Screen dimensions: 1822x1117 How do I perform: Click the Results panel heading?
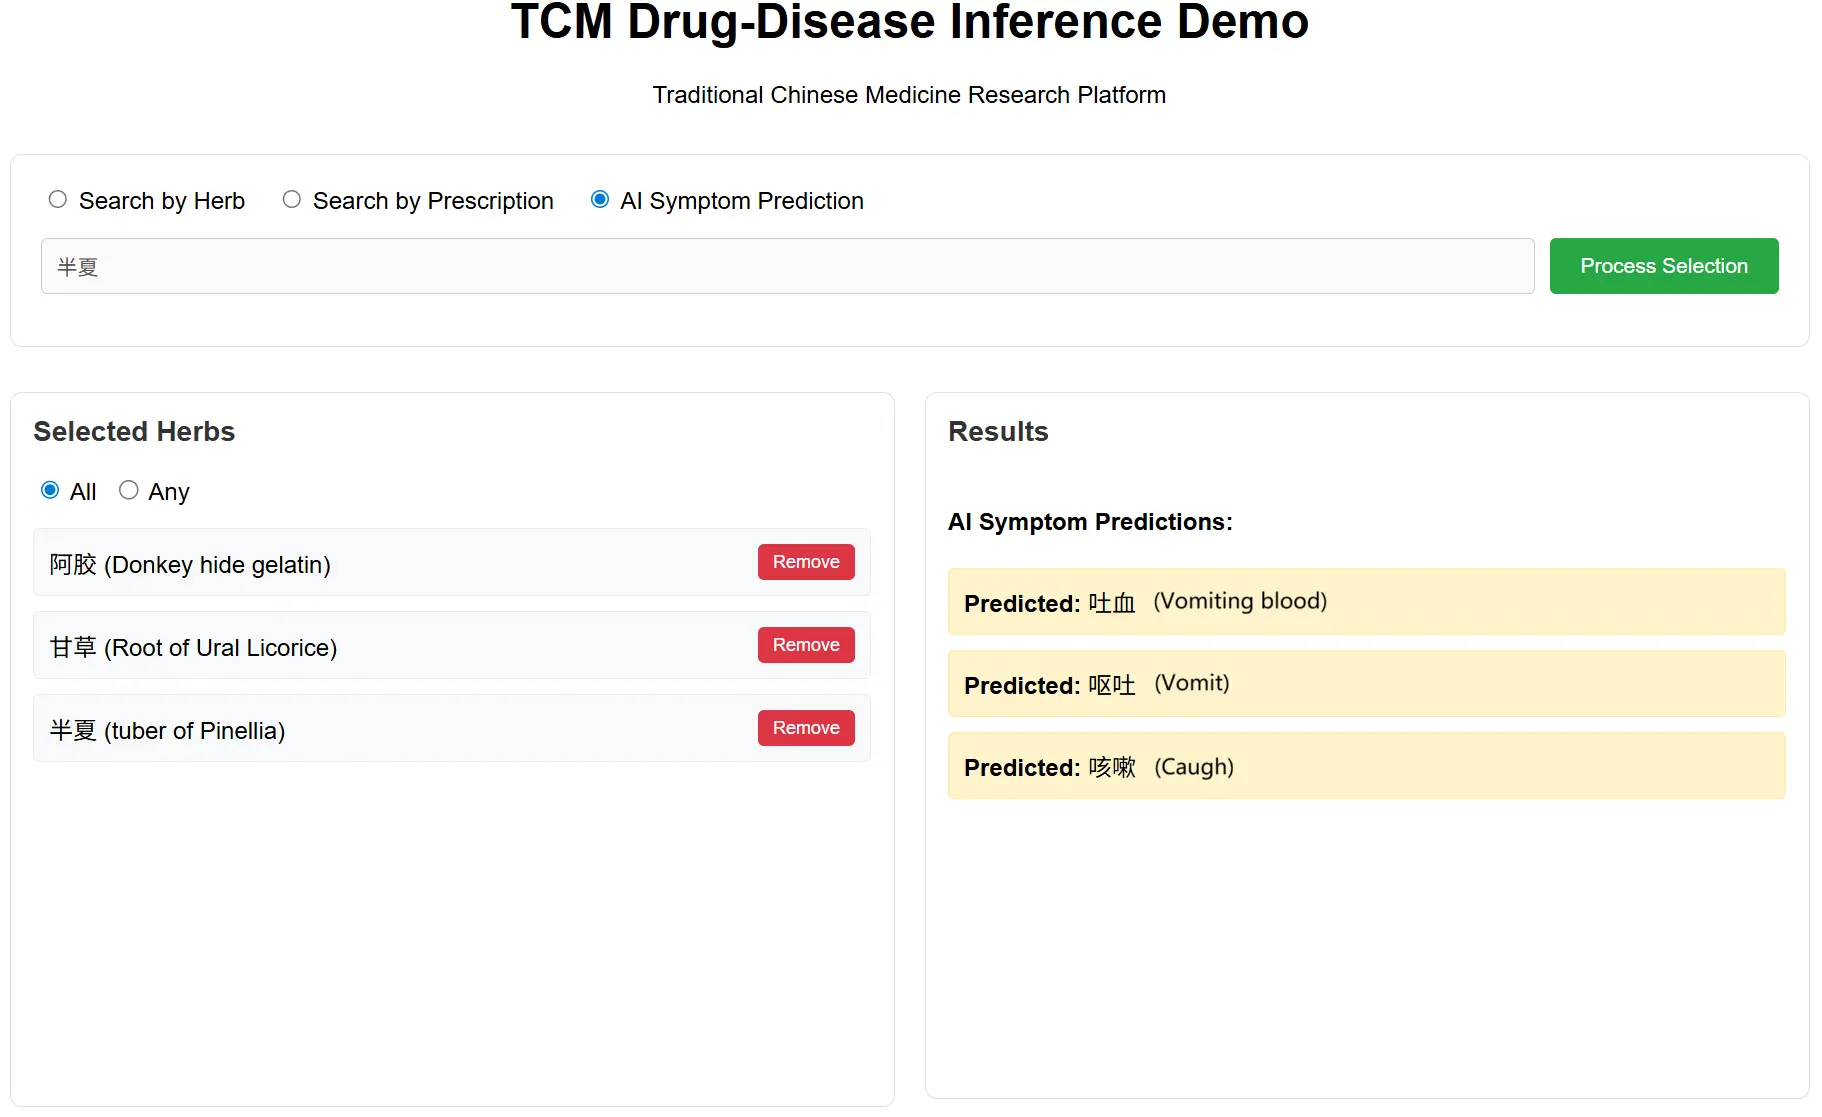tap(997, 431)
